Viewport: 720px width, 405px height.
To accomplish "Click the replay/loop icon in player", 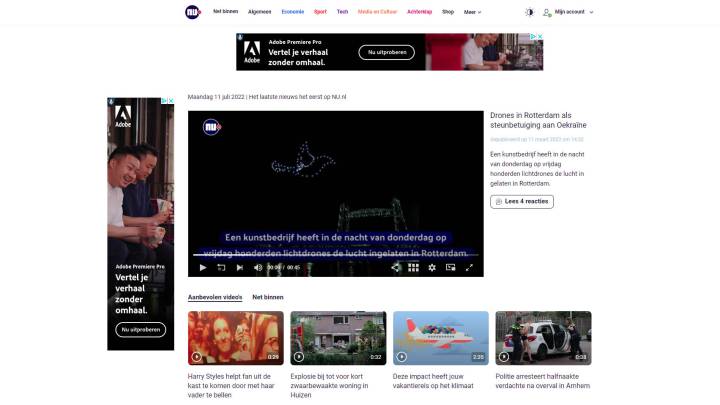I will pyautogui.click(x=221, y=267).
